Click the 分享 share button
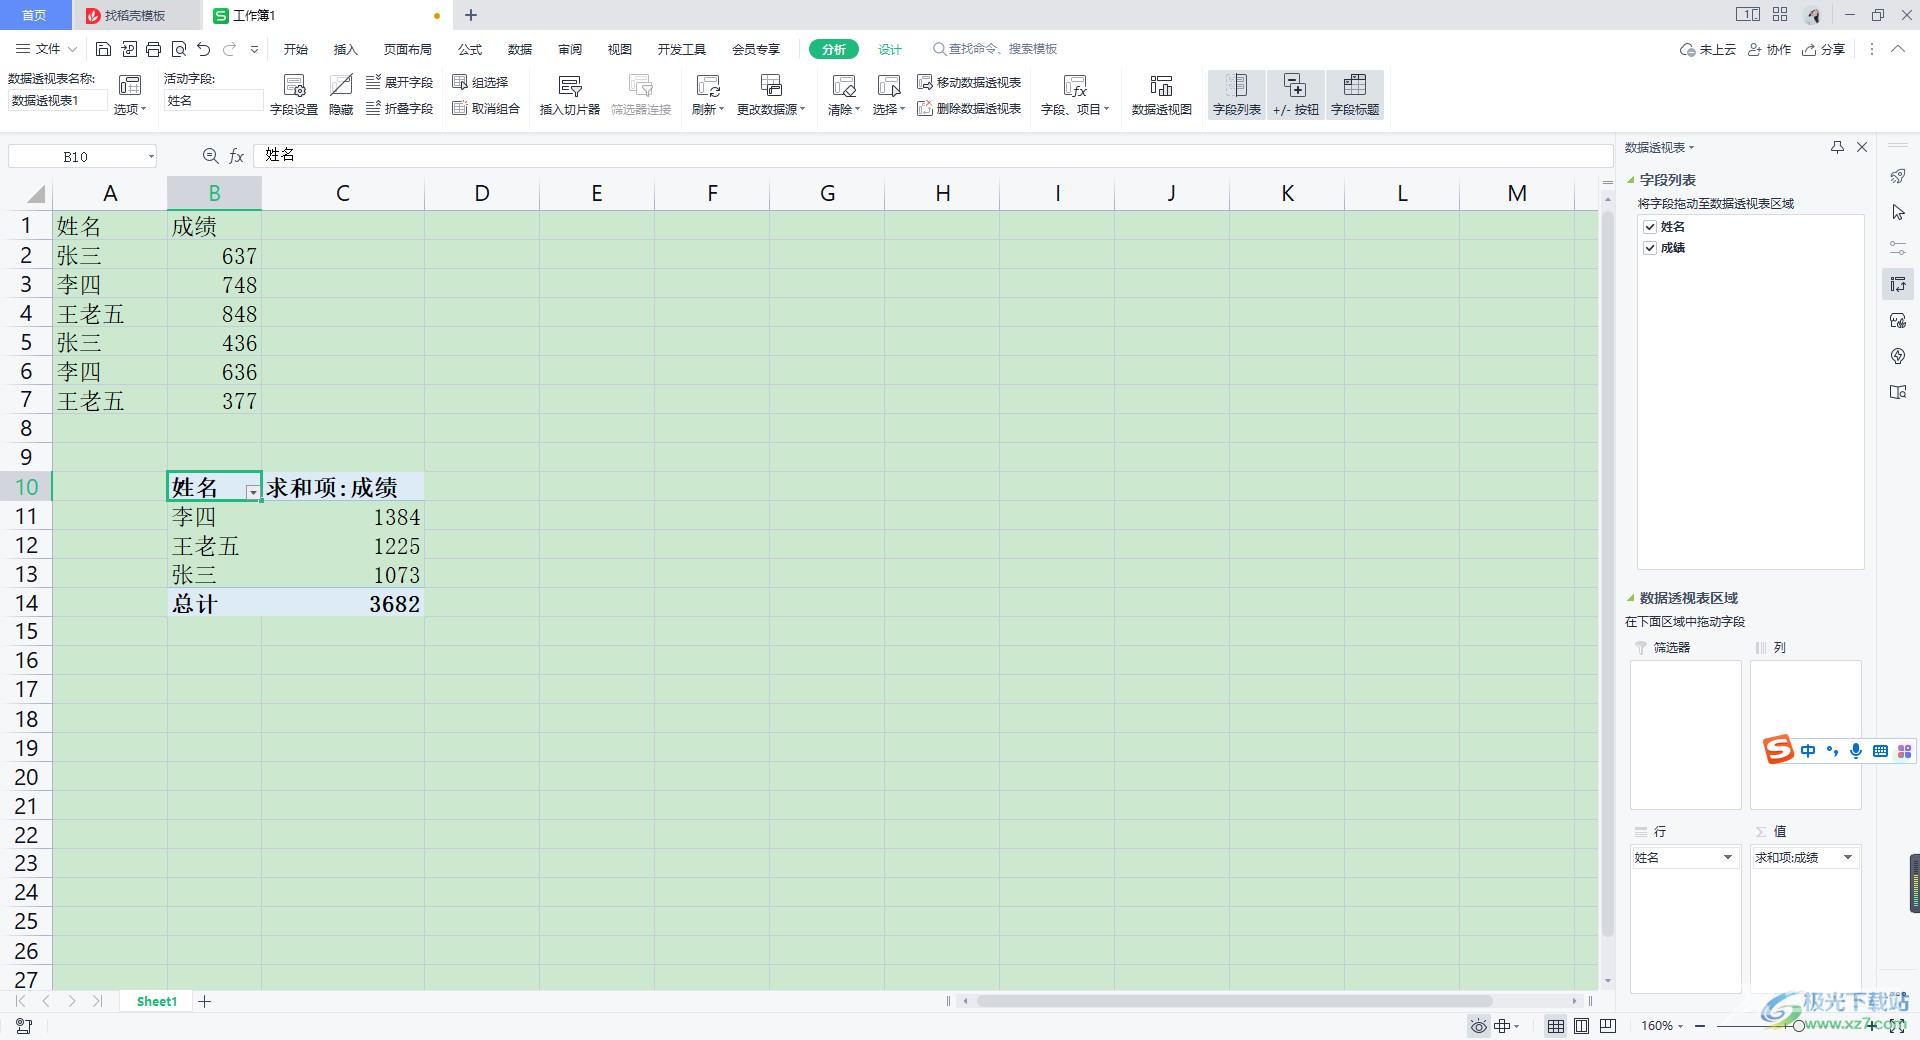Image resolution: width=1920 pixels, height=1040 pixels. [1823, 49]
